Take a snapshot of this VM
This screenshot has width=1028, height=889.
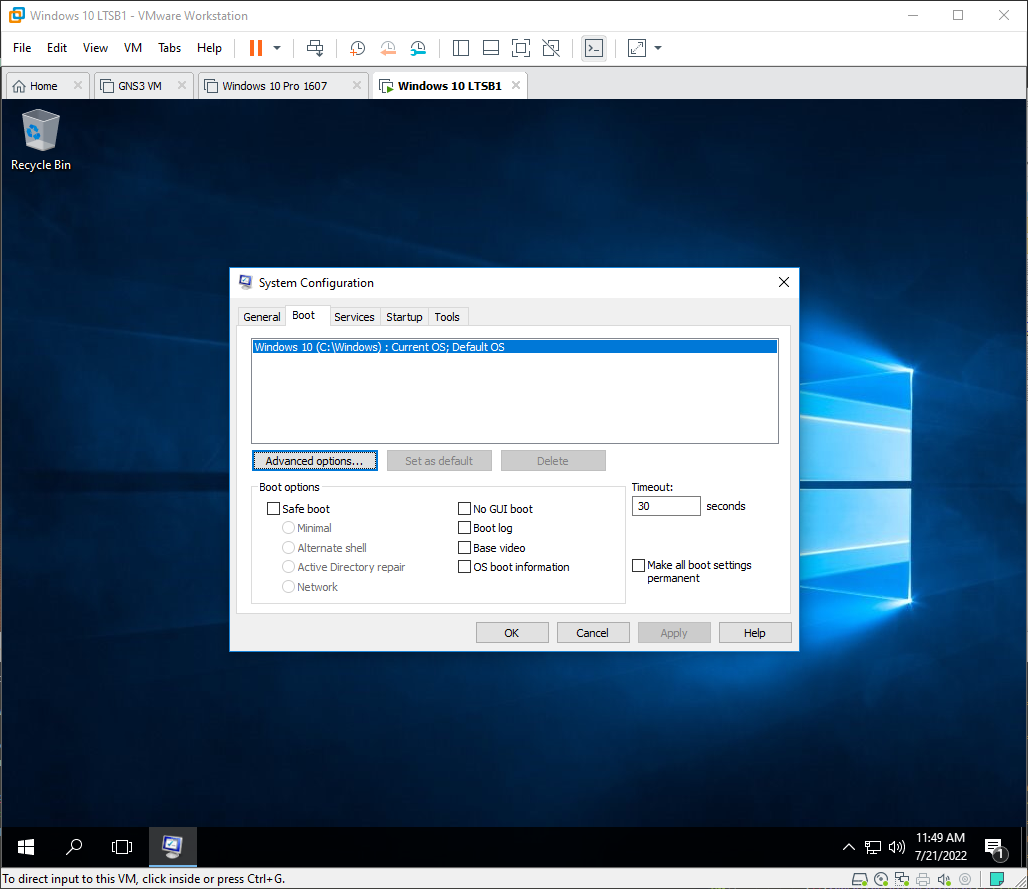pos(357,48)
